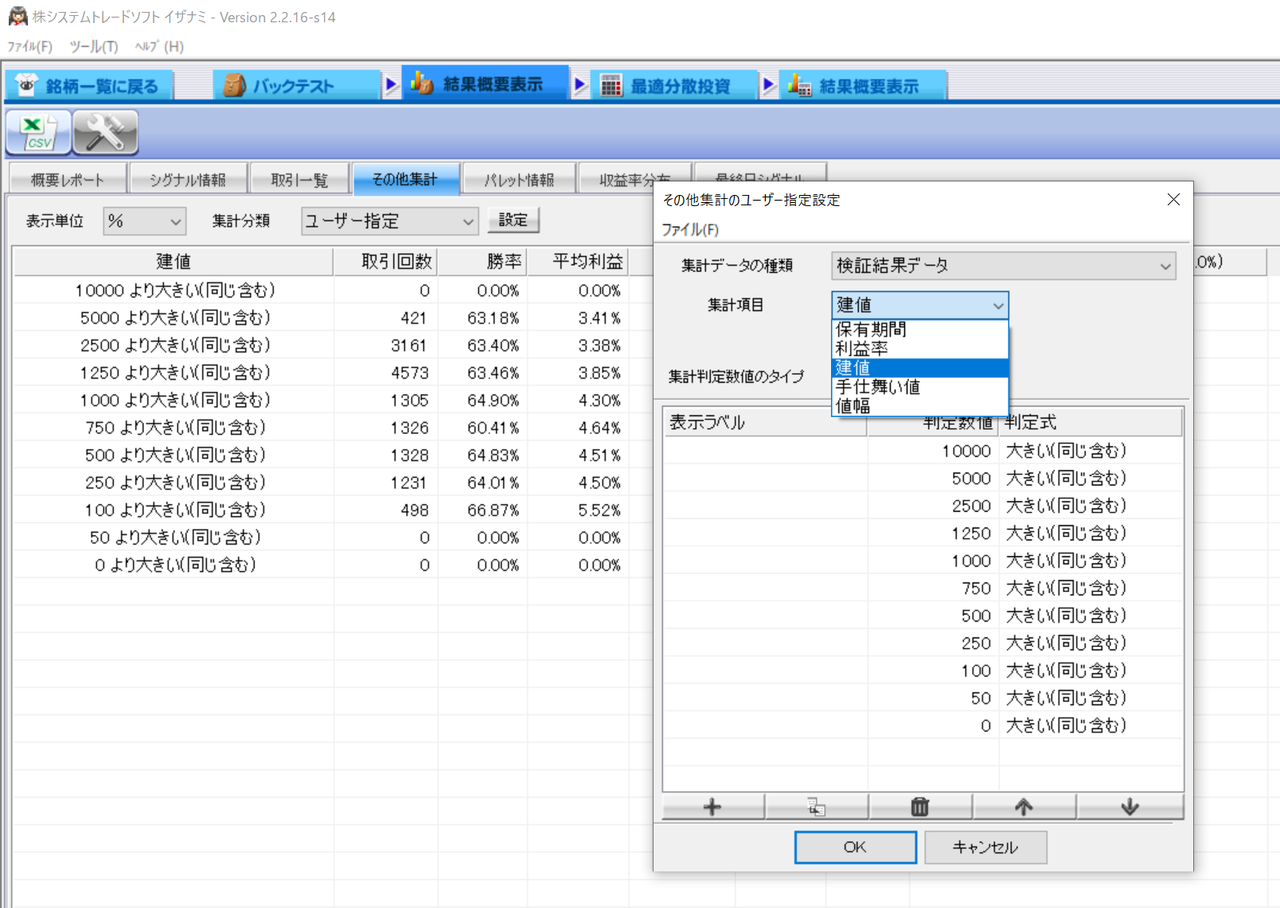1280x908 pixels.
Task: Switch to the シグナル情報 tab
Action: point(188,180)
